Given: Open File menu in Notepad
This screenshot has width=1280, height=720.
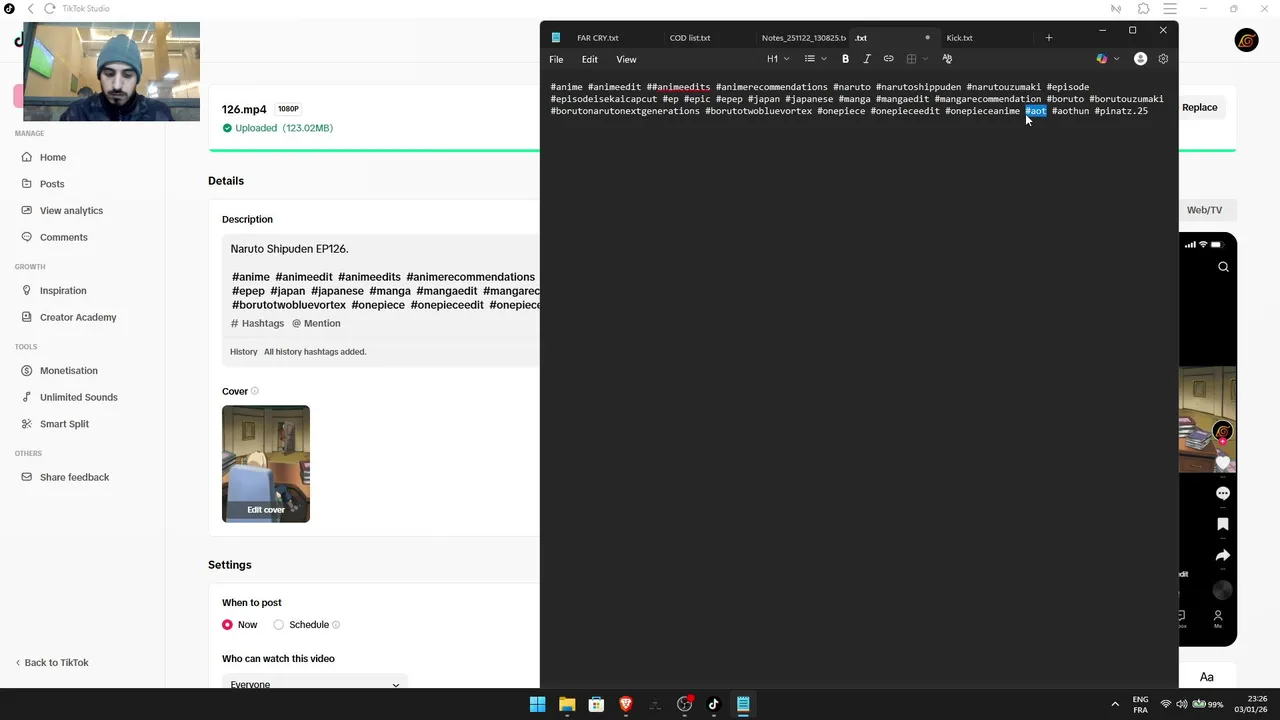Looking at the screenshot, I should (556, 59).
